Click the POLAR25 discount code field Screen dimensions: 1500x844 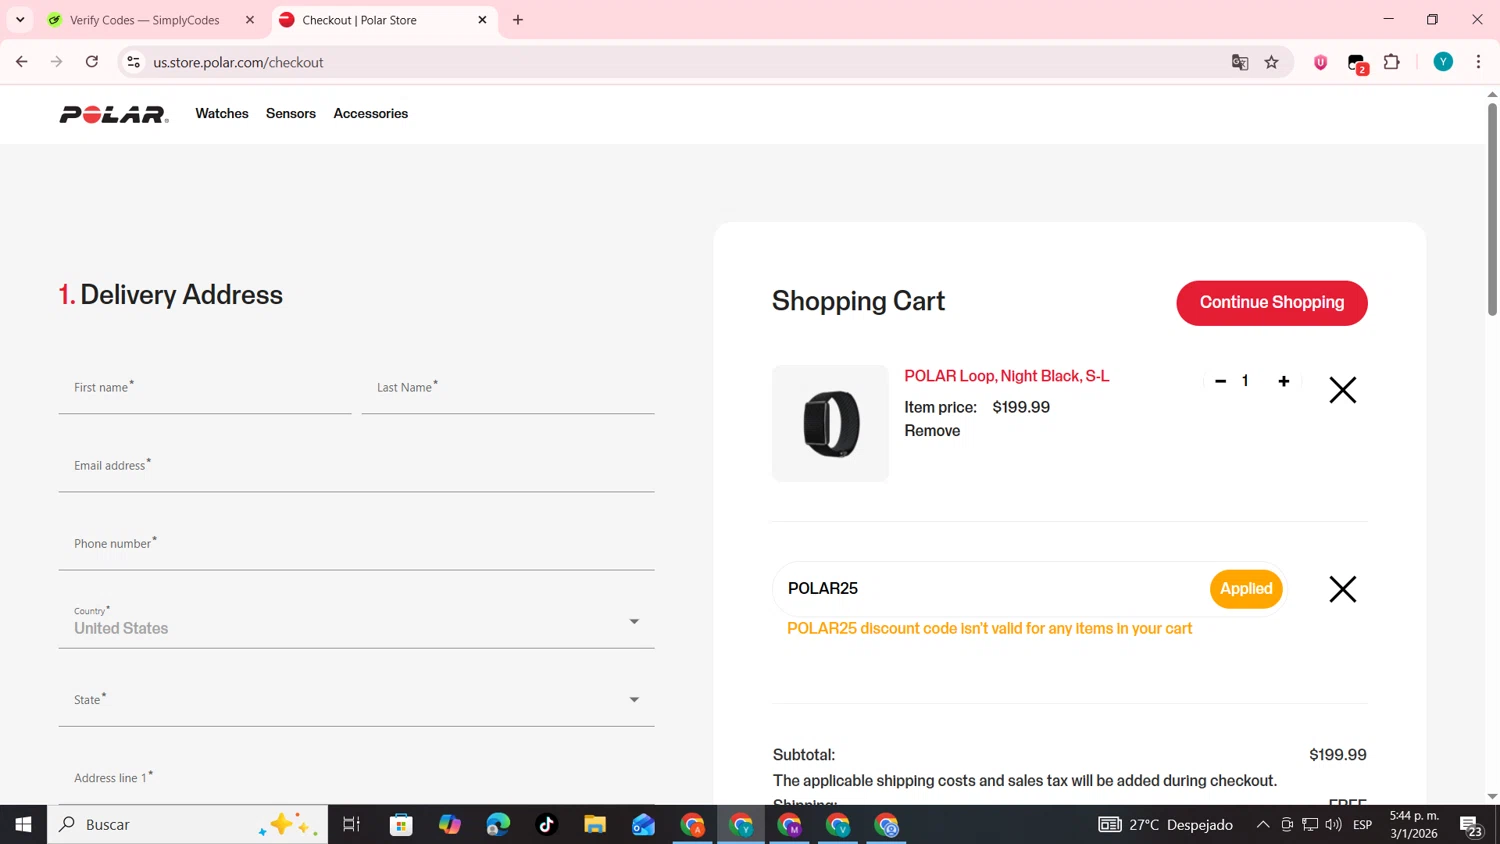[x=990, y=589]
